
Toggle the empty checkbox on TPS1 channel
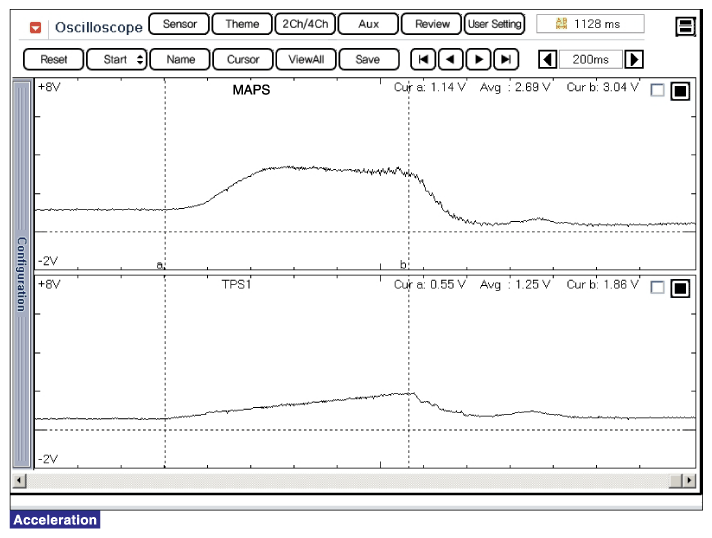[x=657, y=288]
